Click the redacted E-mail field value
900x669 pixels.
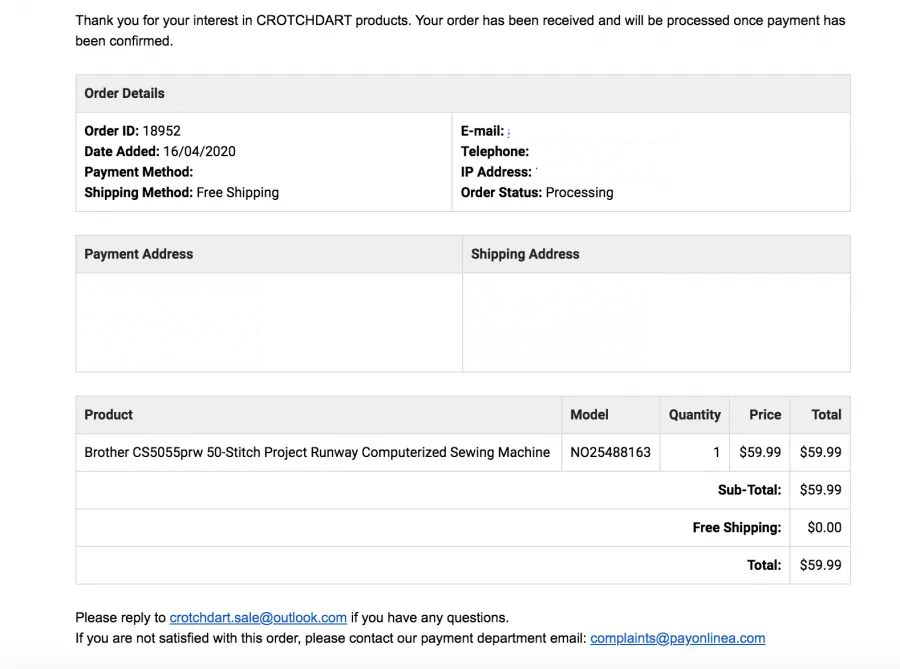(x=591, y=133)
